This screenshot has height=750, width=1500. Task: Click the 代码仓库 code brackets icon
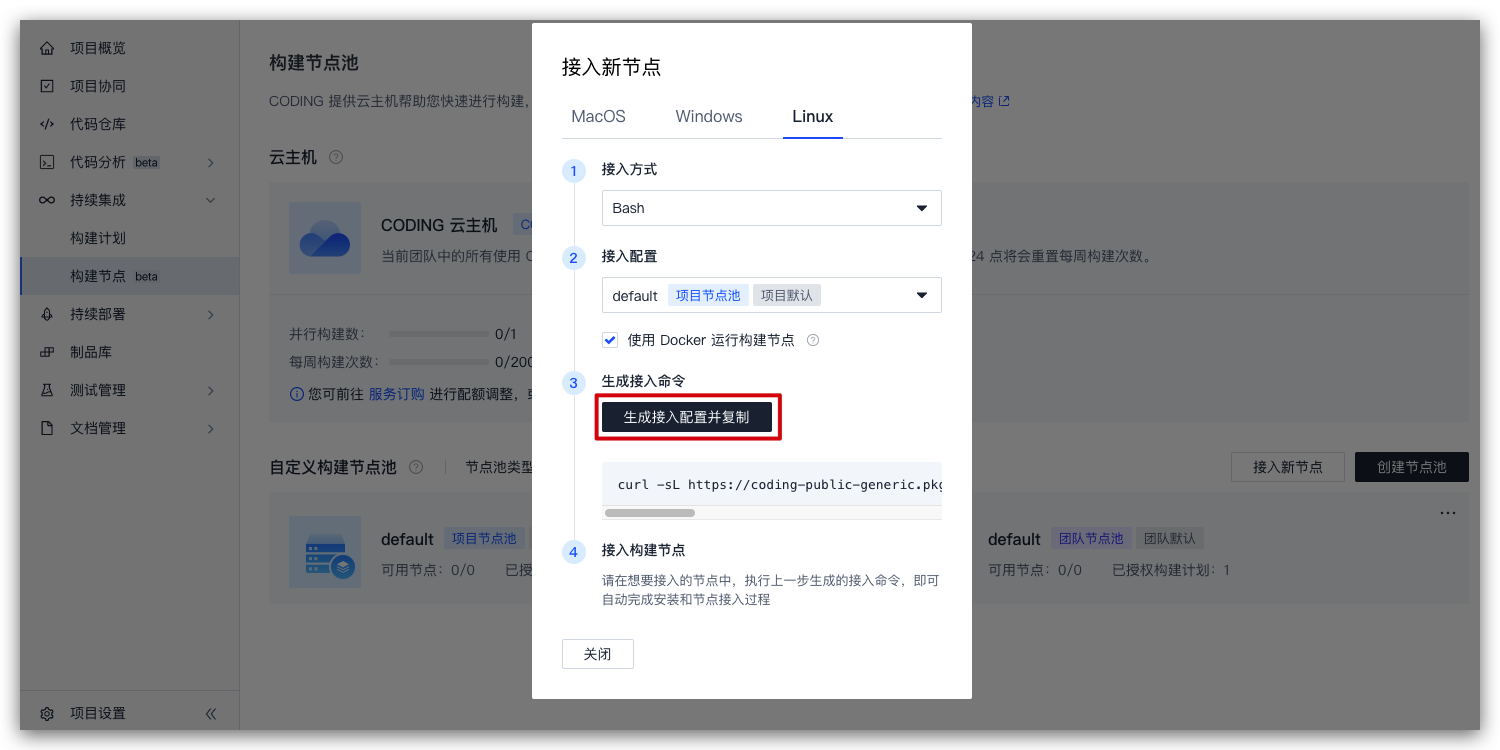(47, 124)
